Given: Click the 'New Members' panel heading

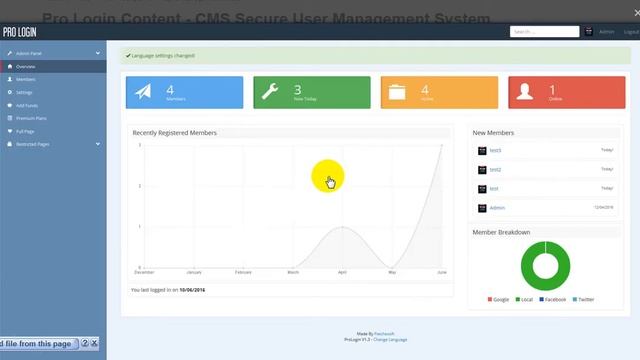Looking at the screenshot, I should 493,133.
